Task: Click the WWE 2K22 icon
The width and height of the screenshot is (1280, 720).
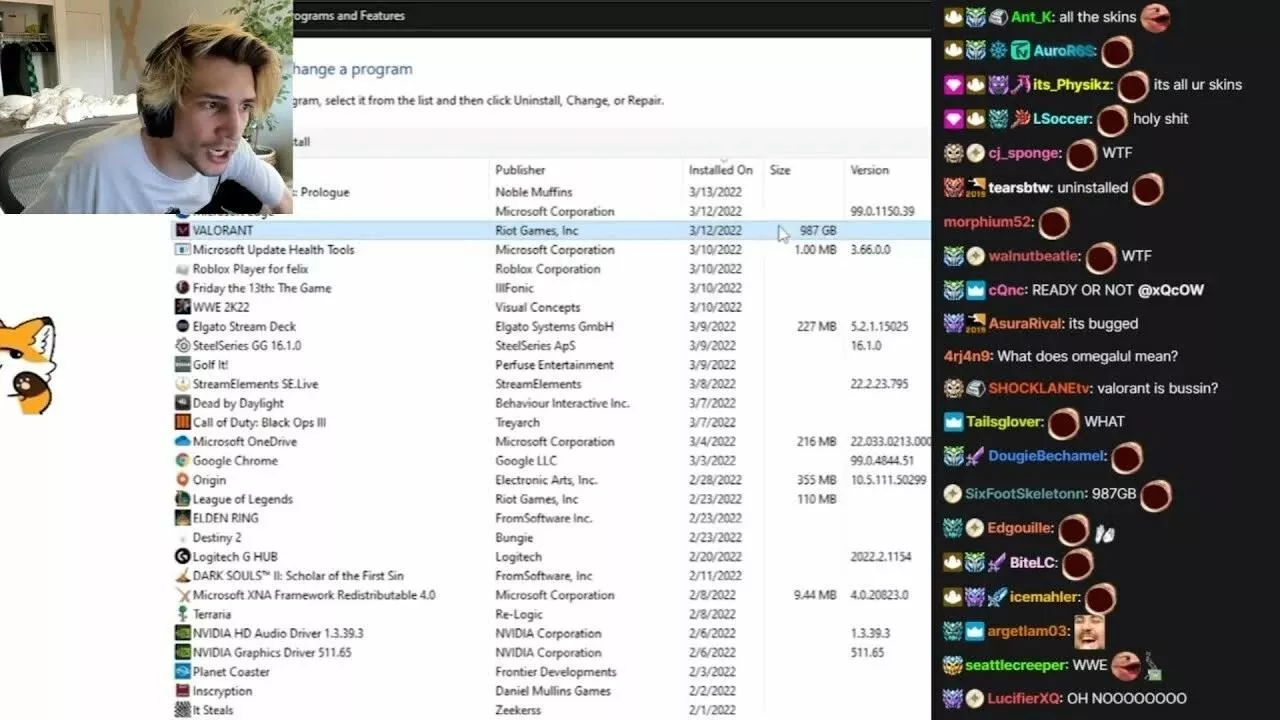Action: coord(182,307)
